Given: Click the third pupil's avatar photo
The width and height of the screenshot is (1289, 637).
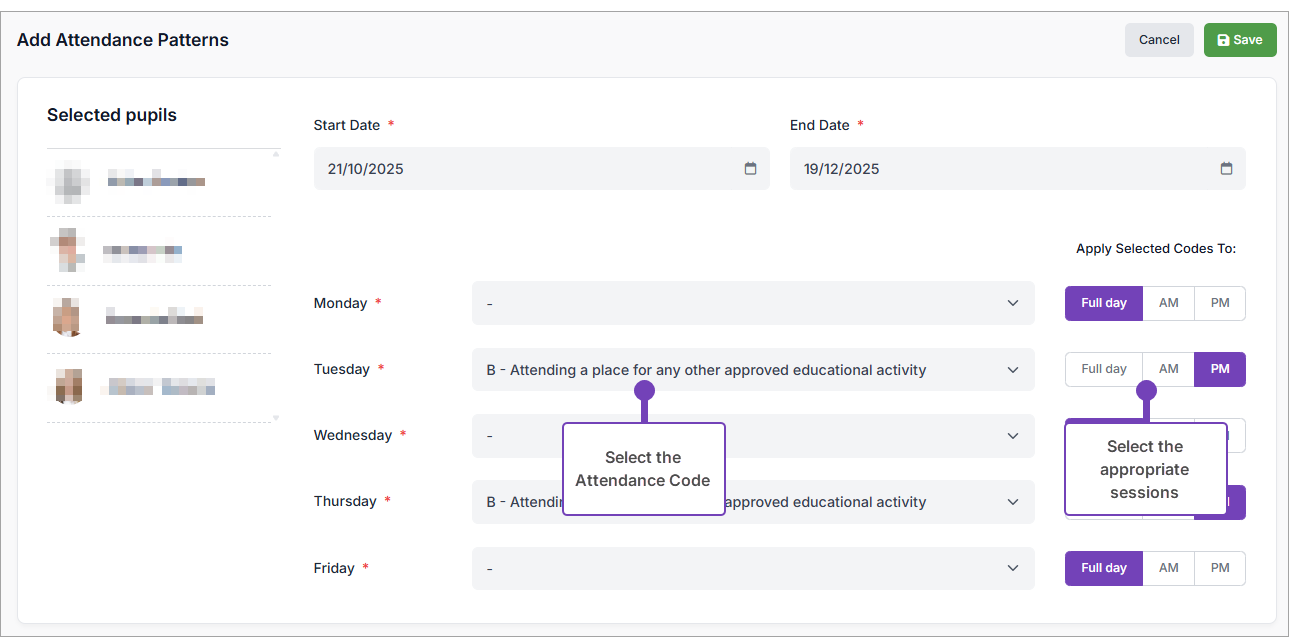Looking at the screenshot, I should coord(67,318).
